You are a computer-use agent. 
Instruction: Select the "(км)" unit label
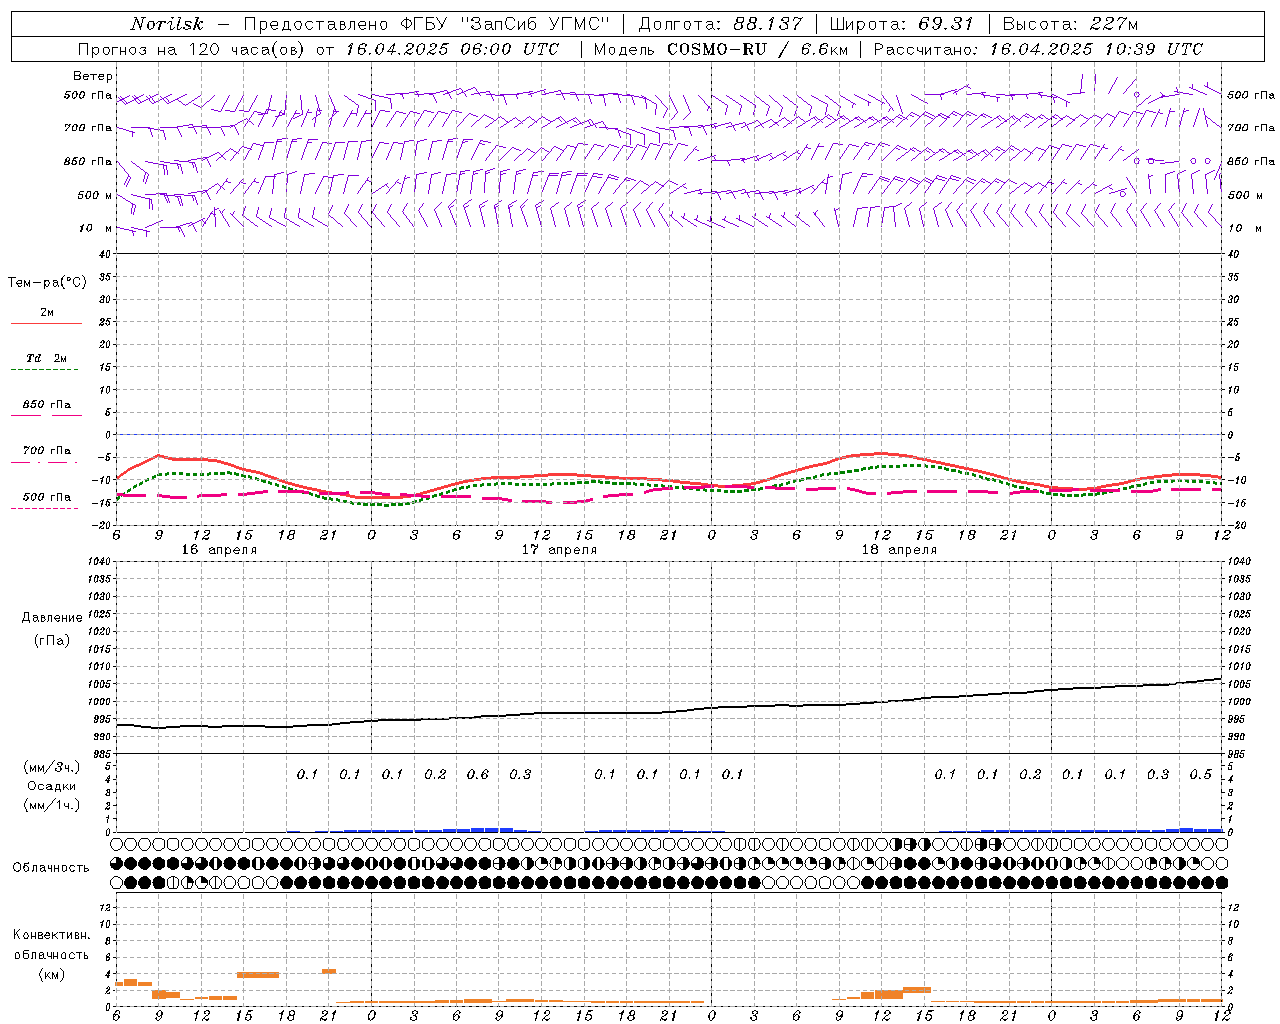pos(52,973)
